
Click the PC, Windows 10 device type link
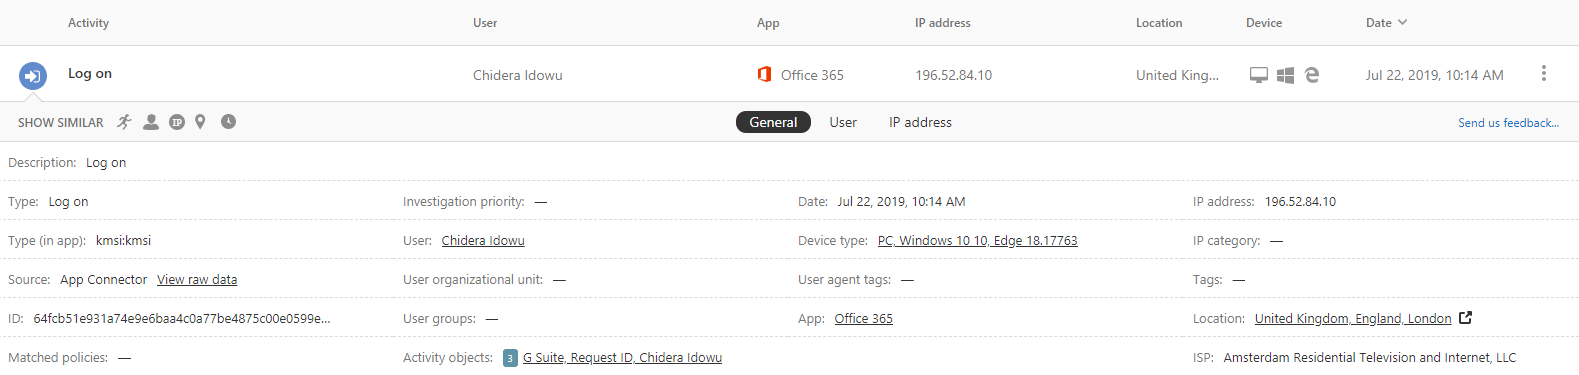tap(977, 241)
